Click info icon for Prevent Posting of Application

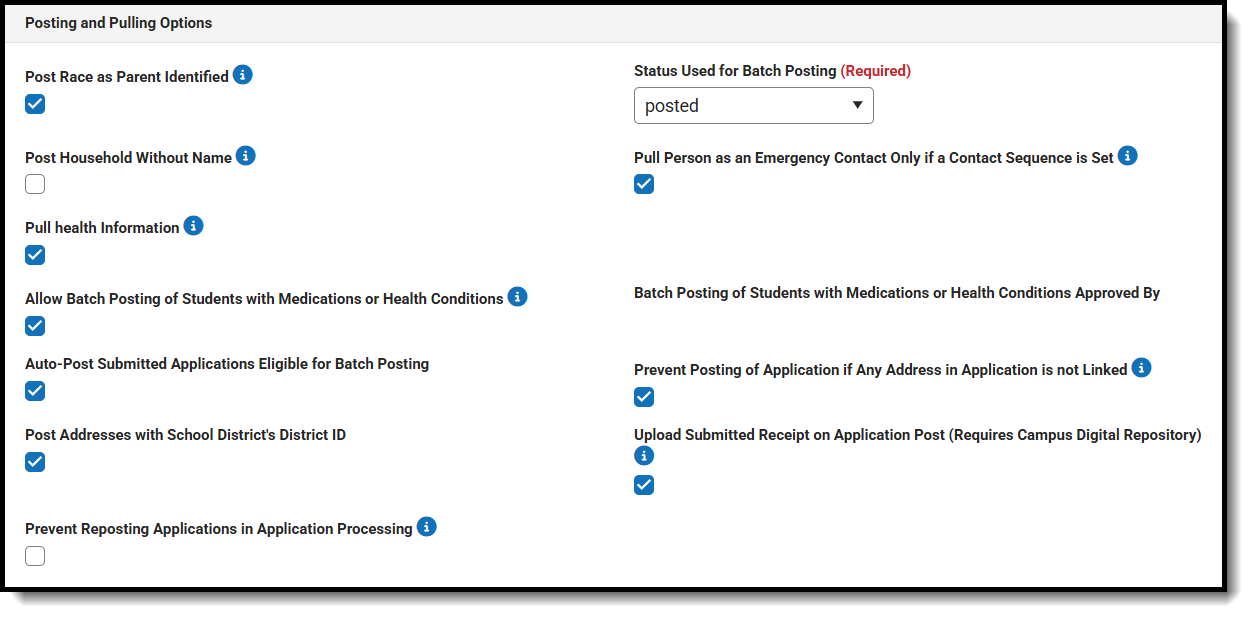coord(1141,368)
